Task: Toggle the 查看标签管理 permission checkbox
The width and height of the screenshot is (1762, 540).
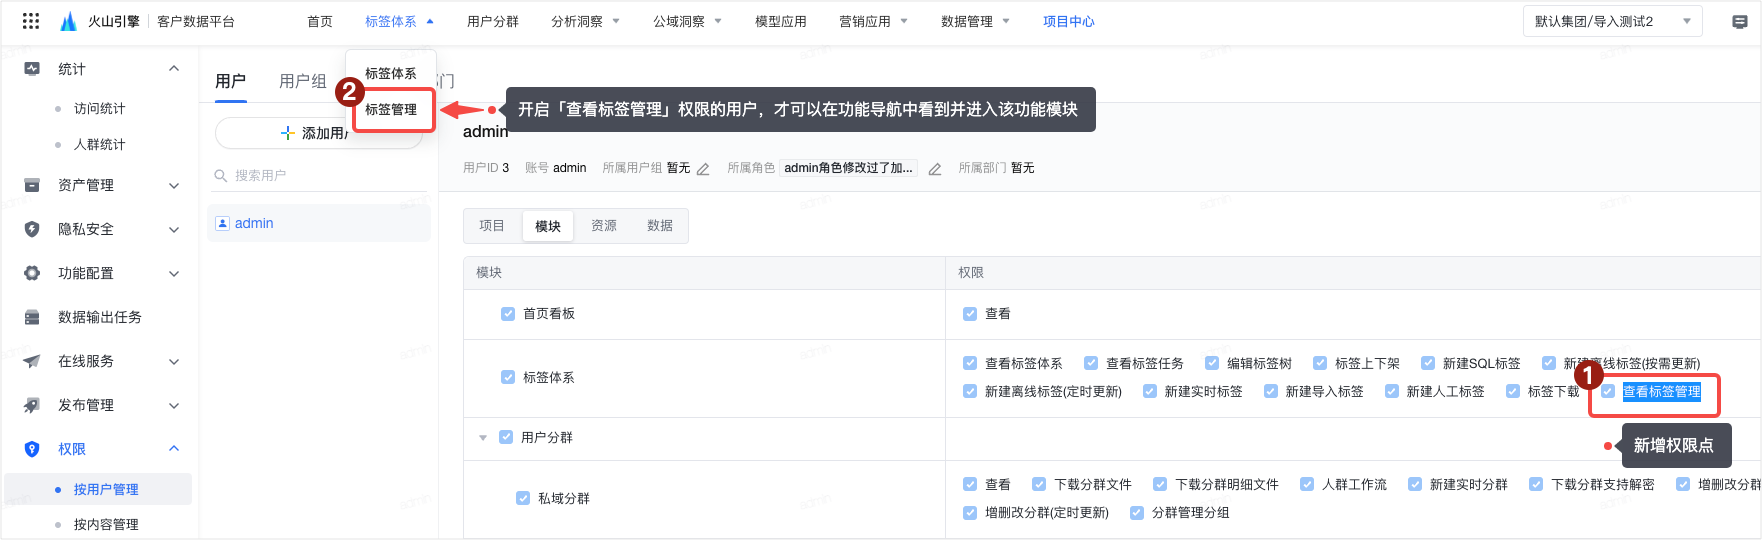Action: (x=1608, y=392)
